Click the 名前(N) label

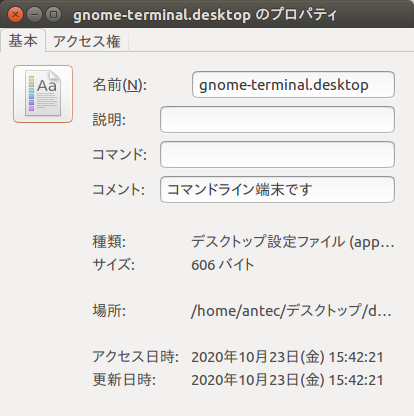pyautogui.click(x=120, y=85)
